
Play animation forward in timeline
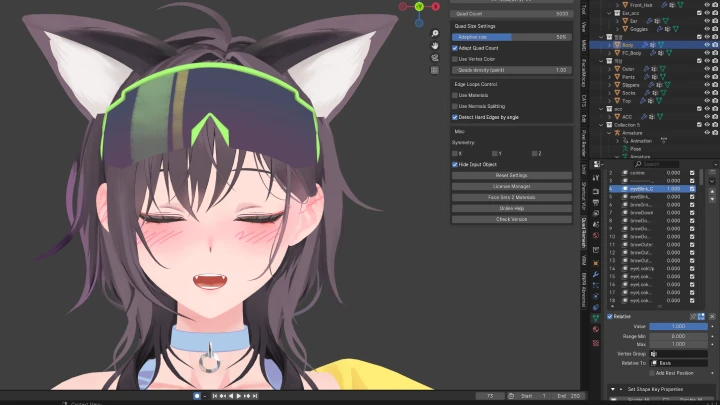coord(239,396)
